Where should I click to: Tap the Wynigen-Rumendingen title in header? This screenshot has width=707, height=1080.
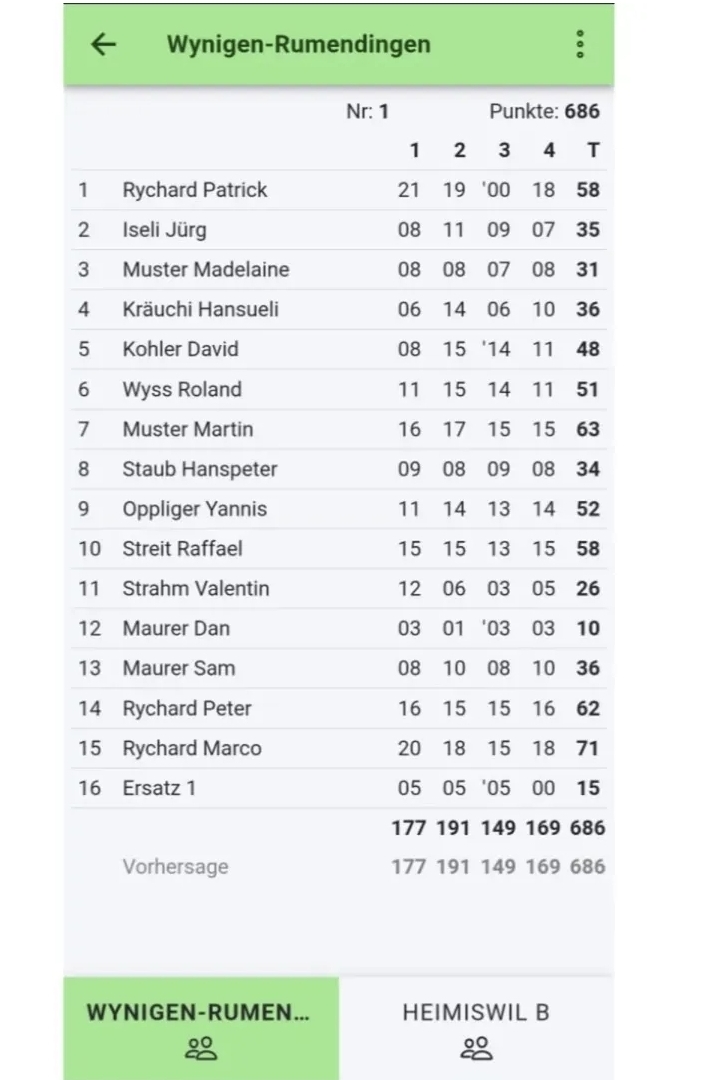pos(299,44)
